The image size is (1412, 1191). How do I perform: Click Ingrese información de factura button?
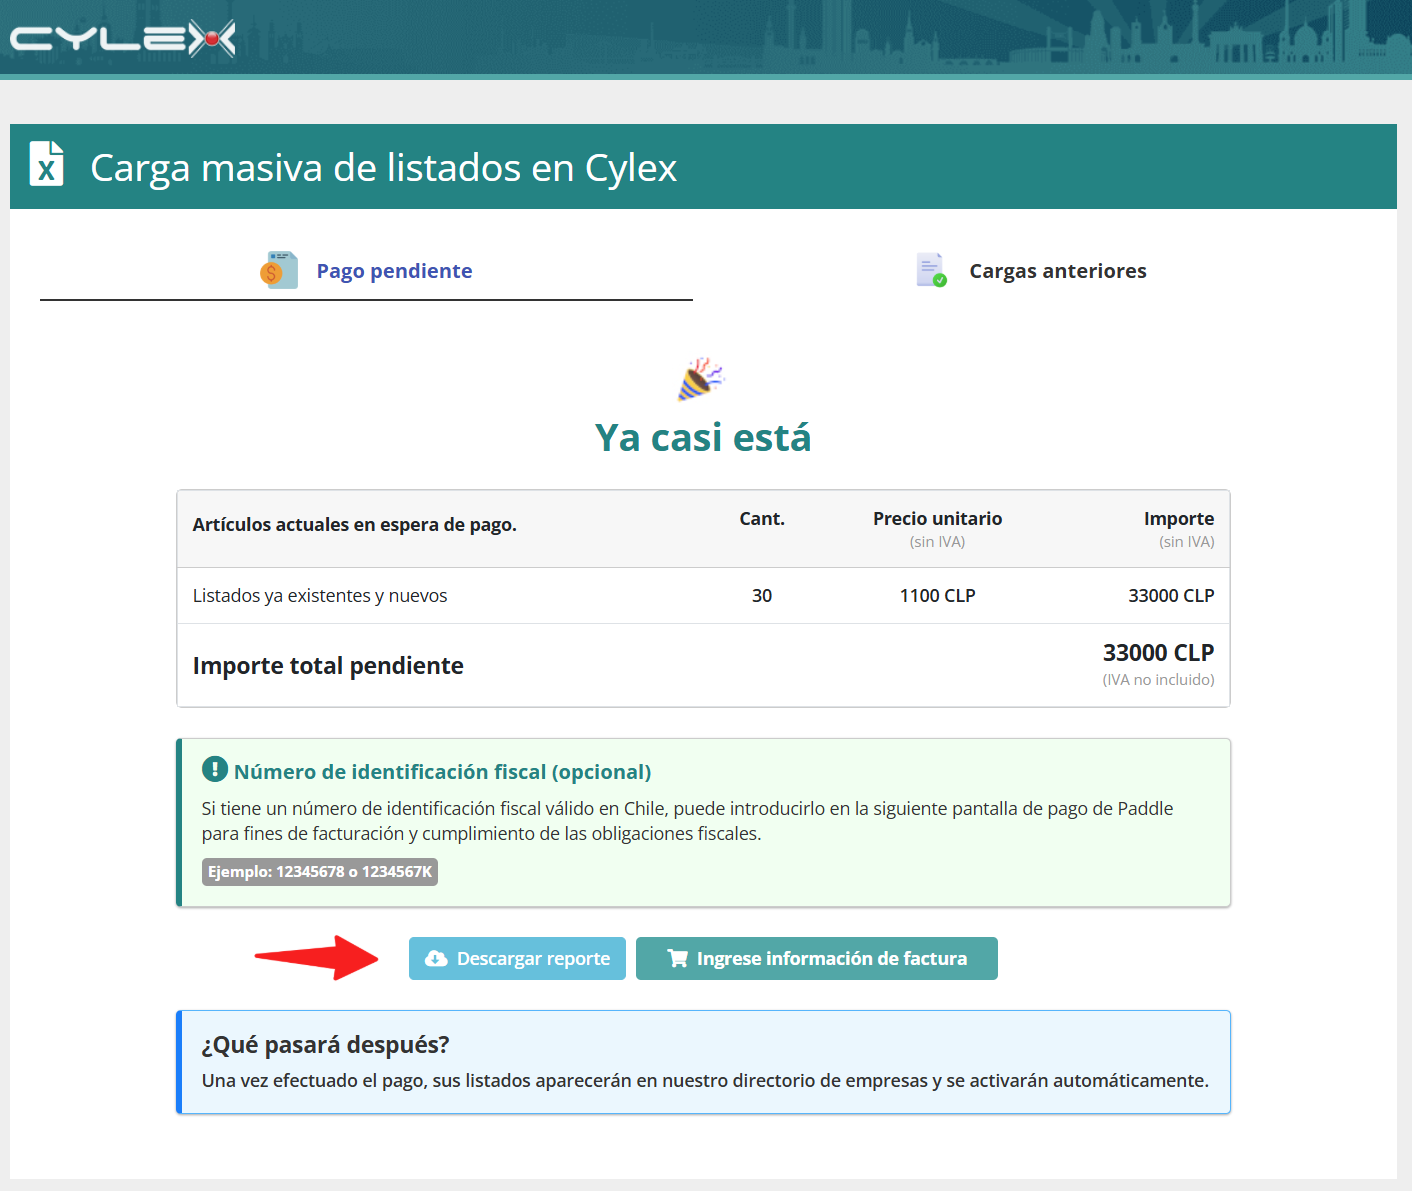(817, 959)
